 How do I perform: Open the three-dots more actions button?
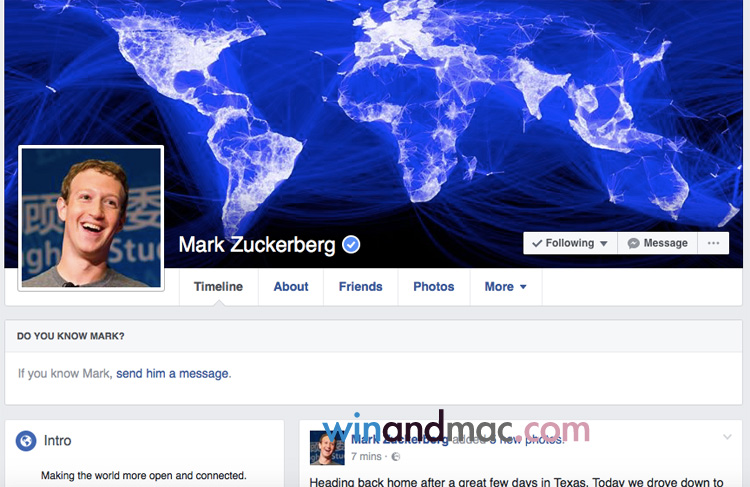(x=713, y=243)
